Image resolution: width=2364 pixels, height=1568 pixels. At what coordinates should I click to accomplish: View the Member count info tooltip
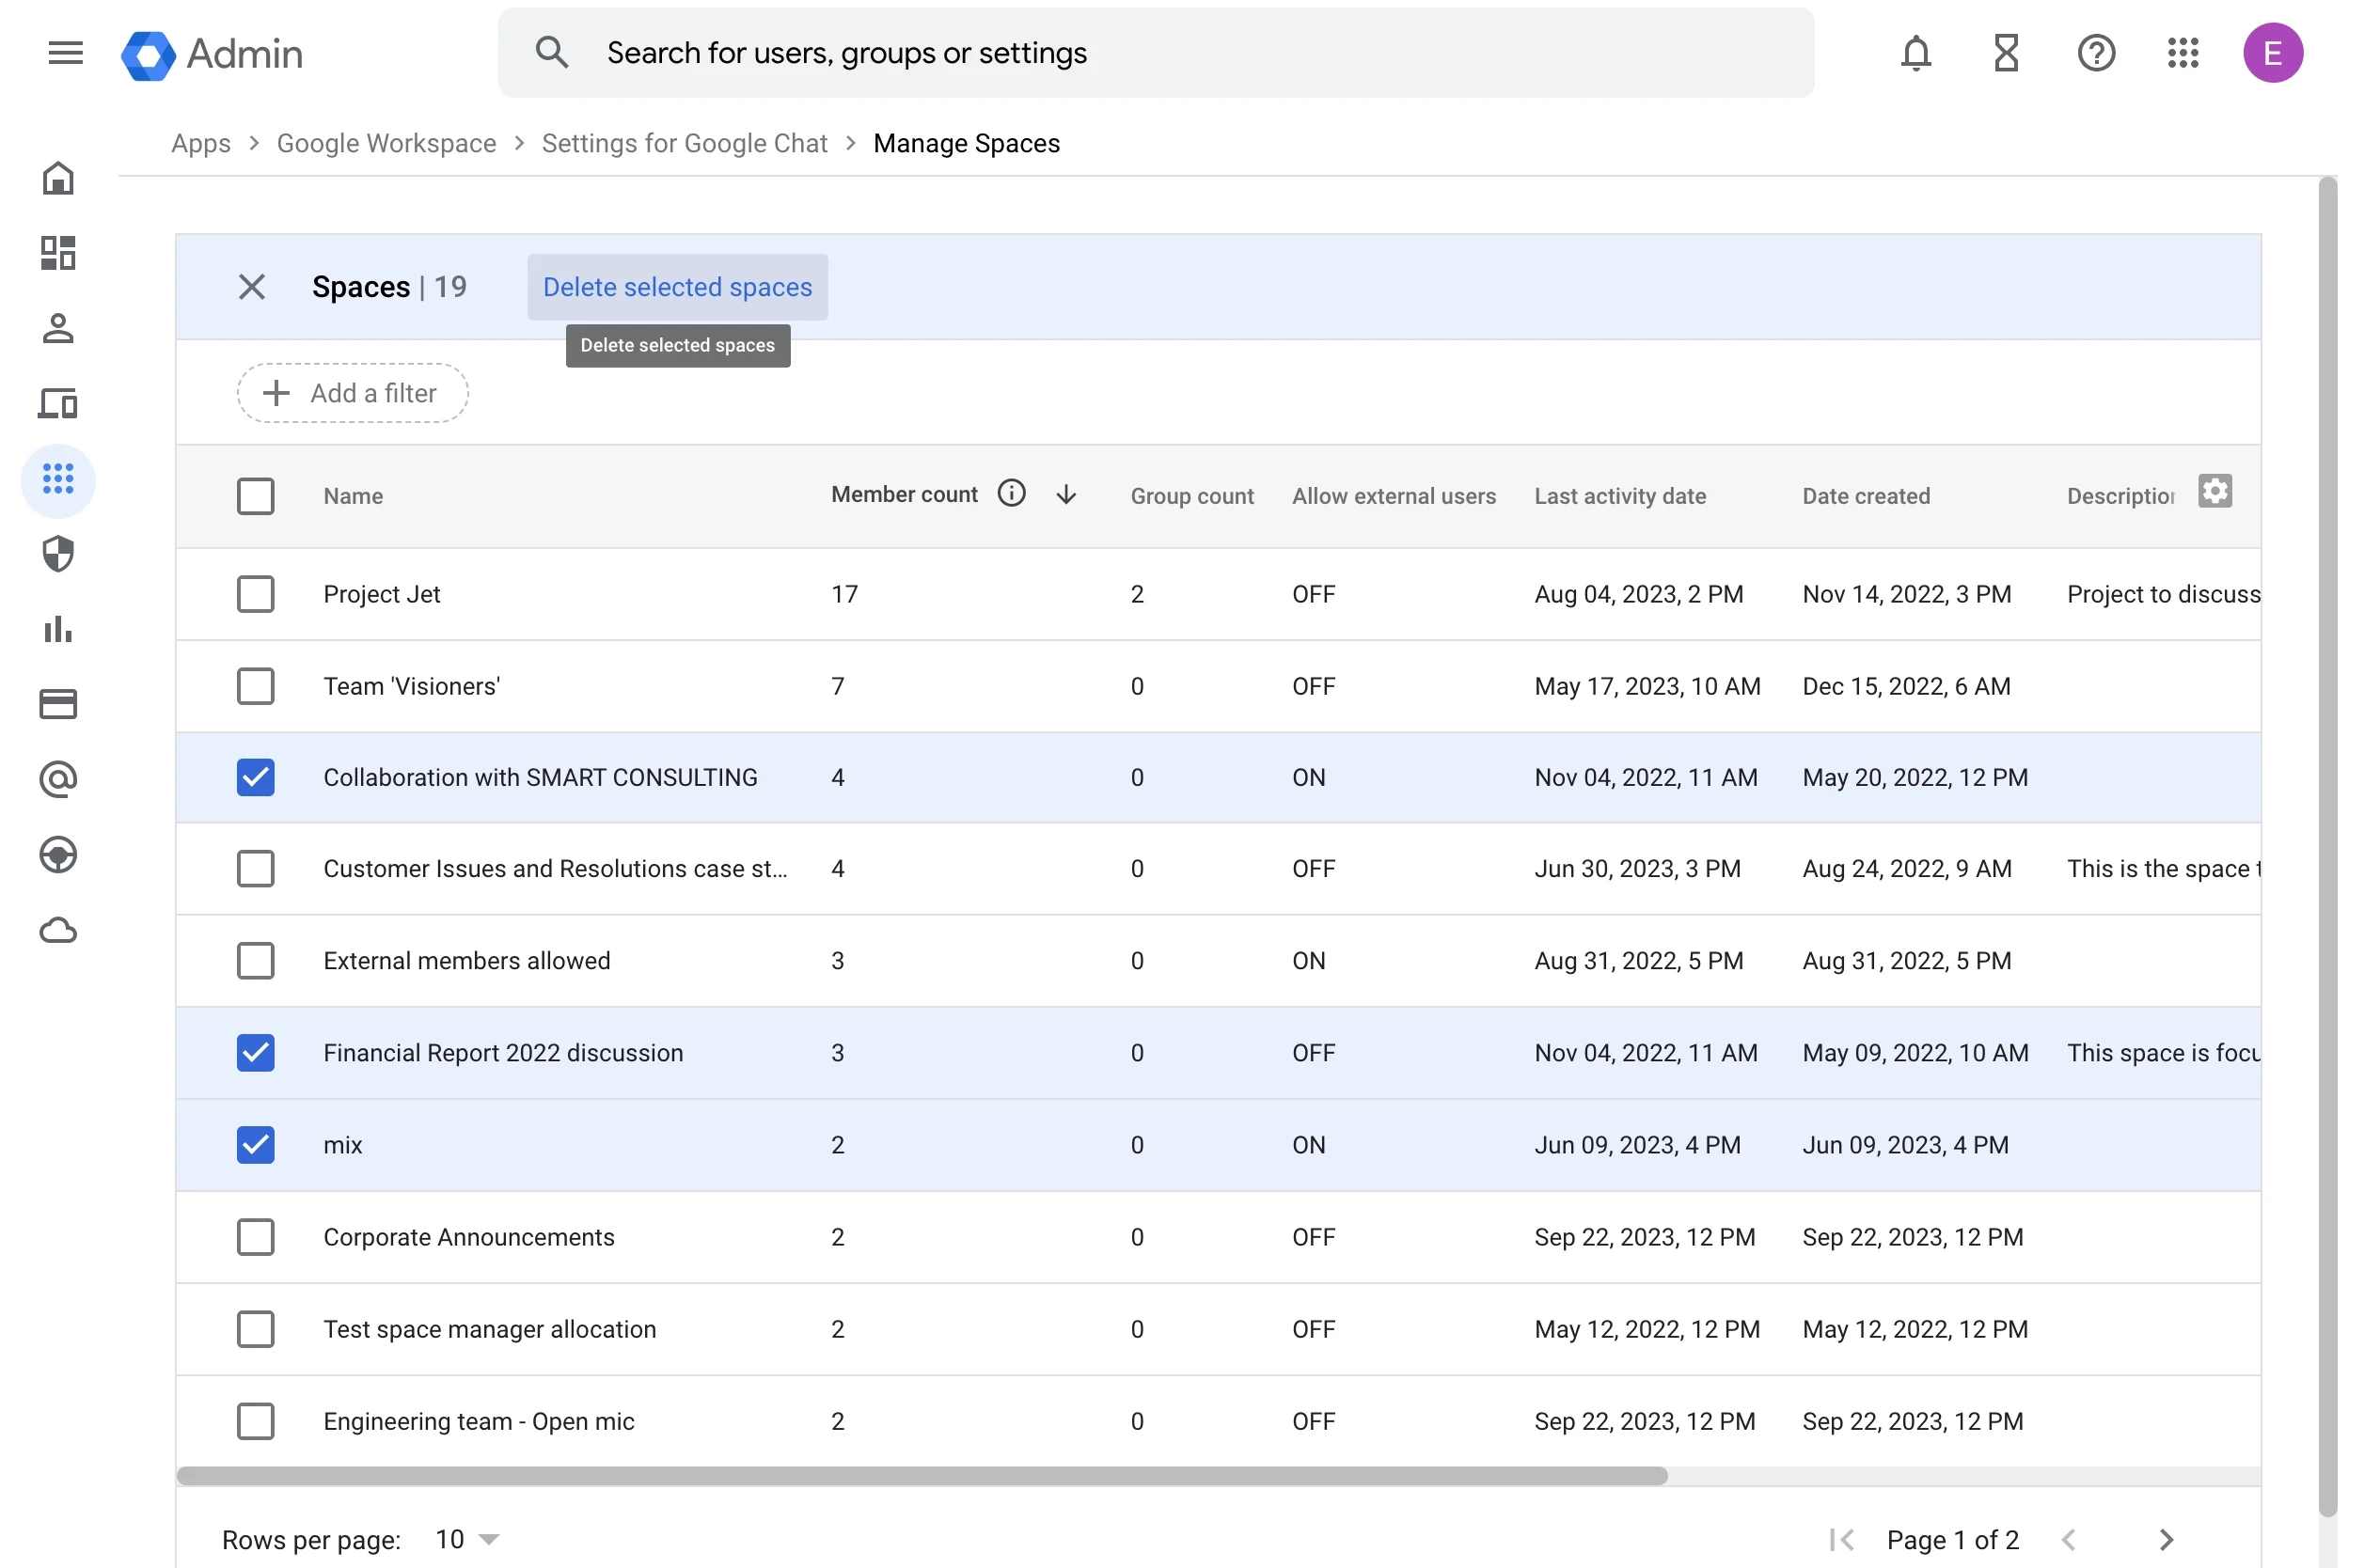pos(1012,492)
